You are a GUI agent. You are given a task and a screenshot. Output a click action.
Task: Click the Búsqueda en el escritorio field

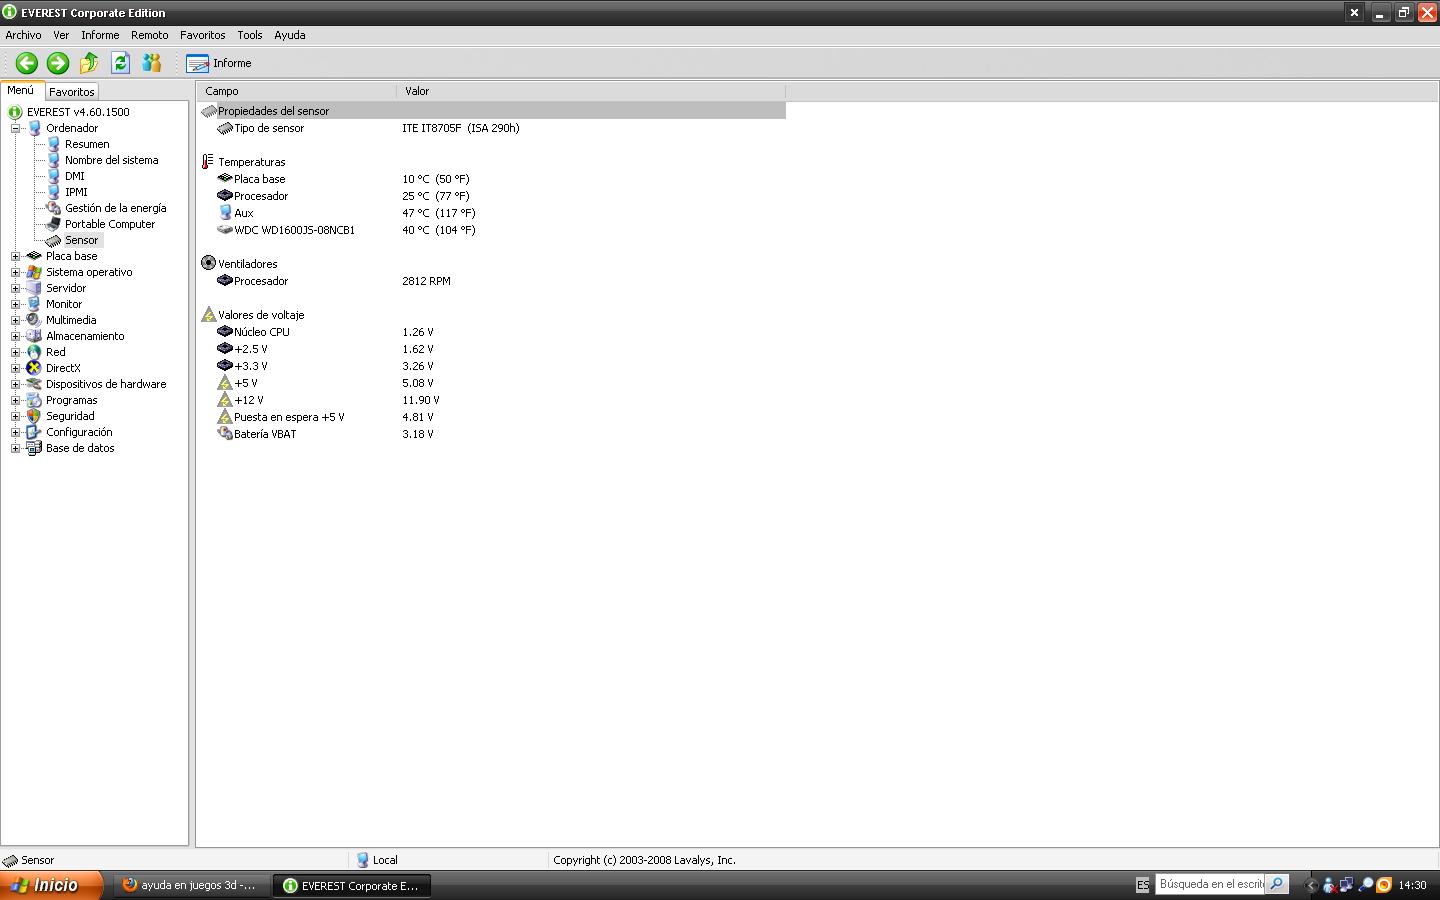coord(1210,884)
